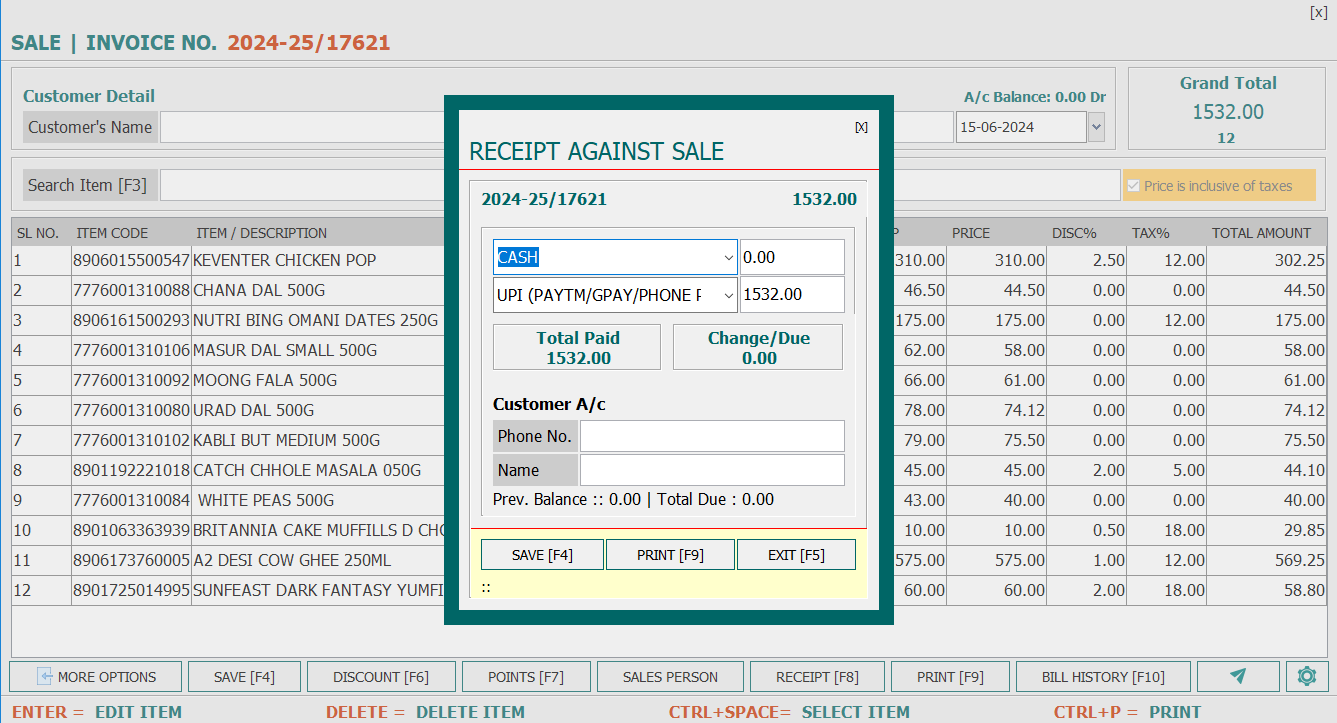Expand the UPI payment mode dropdown
Viewport: 1337px width, 723px height.
[727, 295]
